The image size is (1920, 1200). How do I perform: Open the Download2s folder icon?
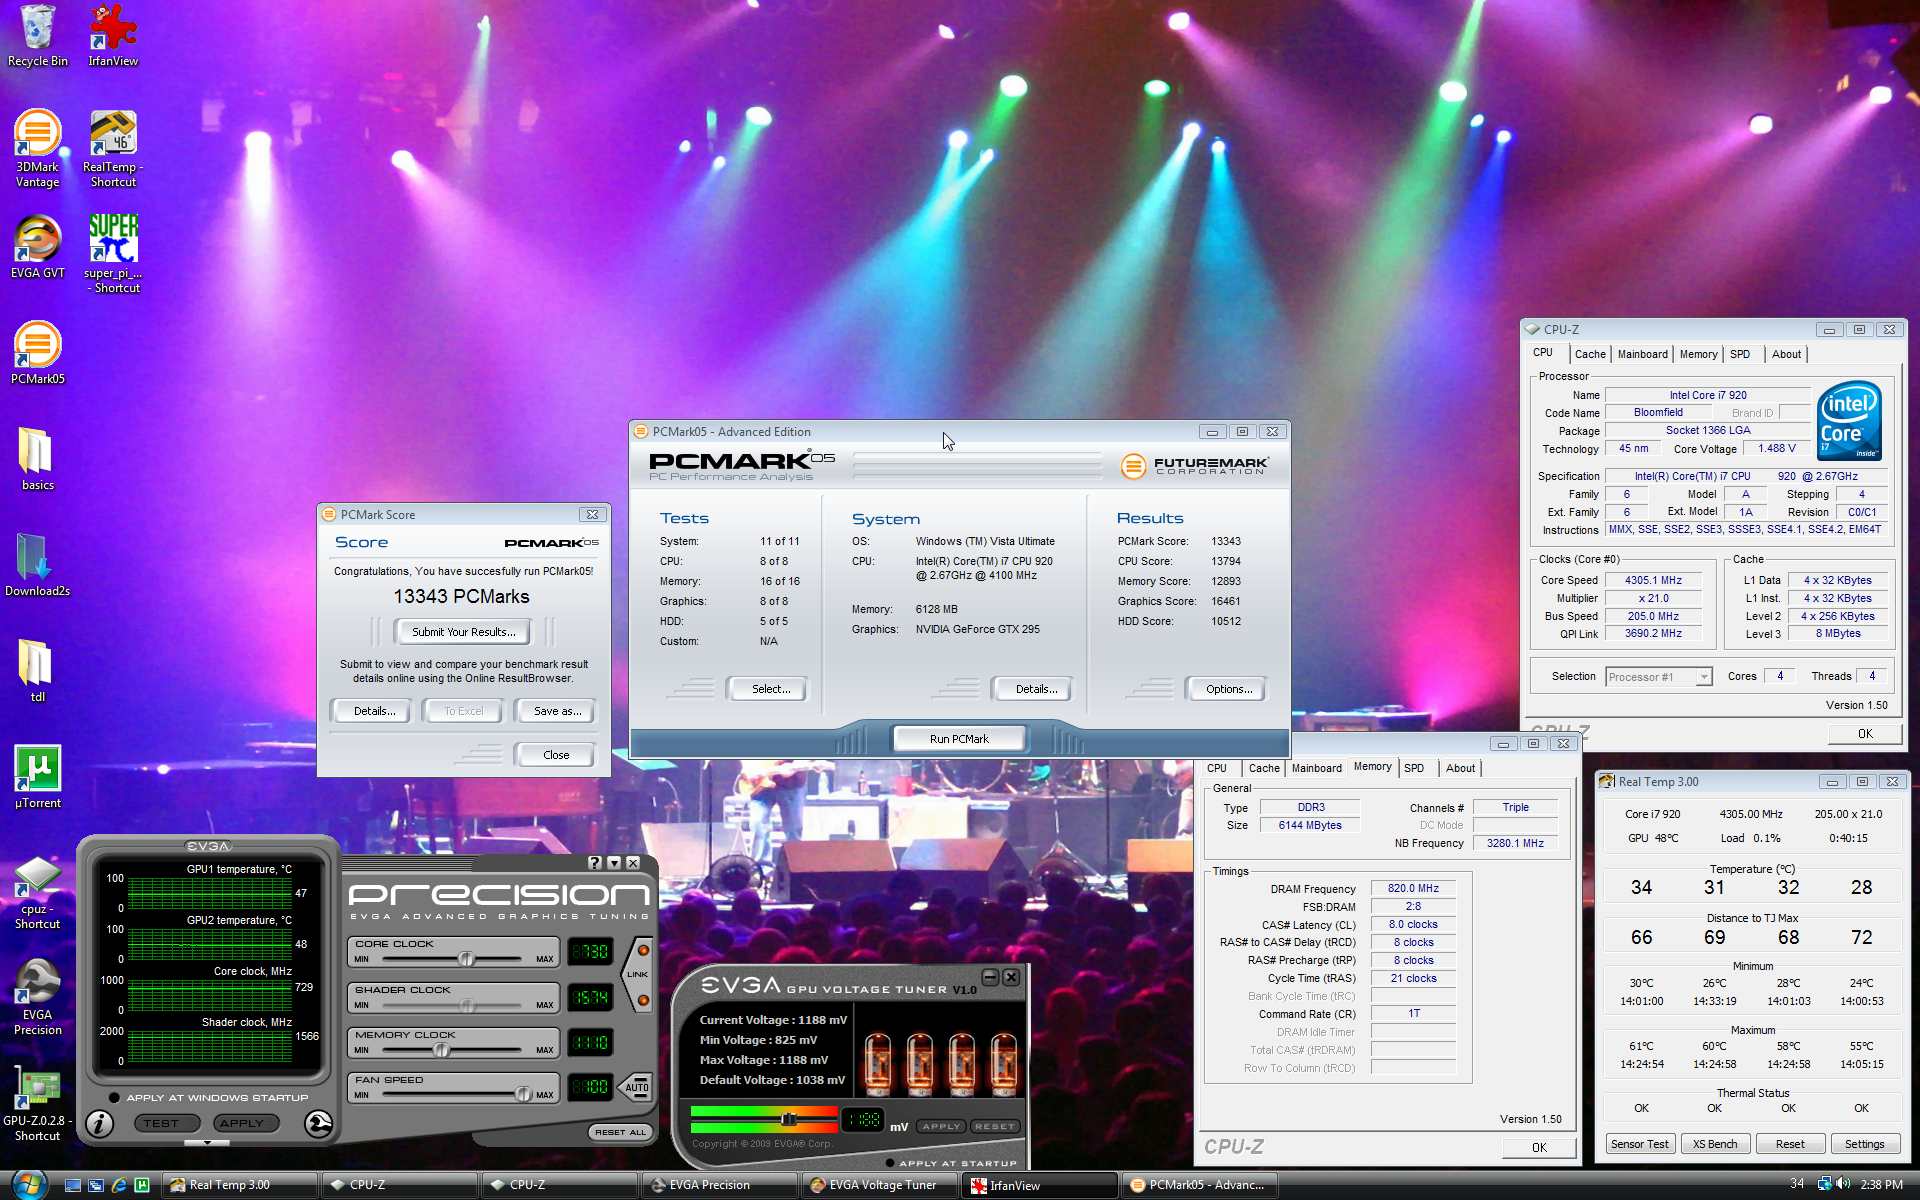(37, 565)
